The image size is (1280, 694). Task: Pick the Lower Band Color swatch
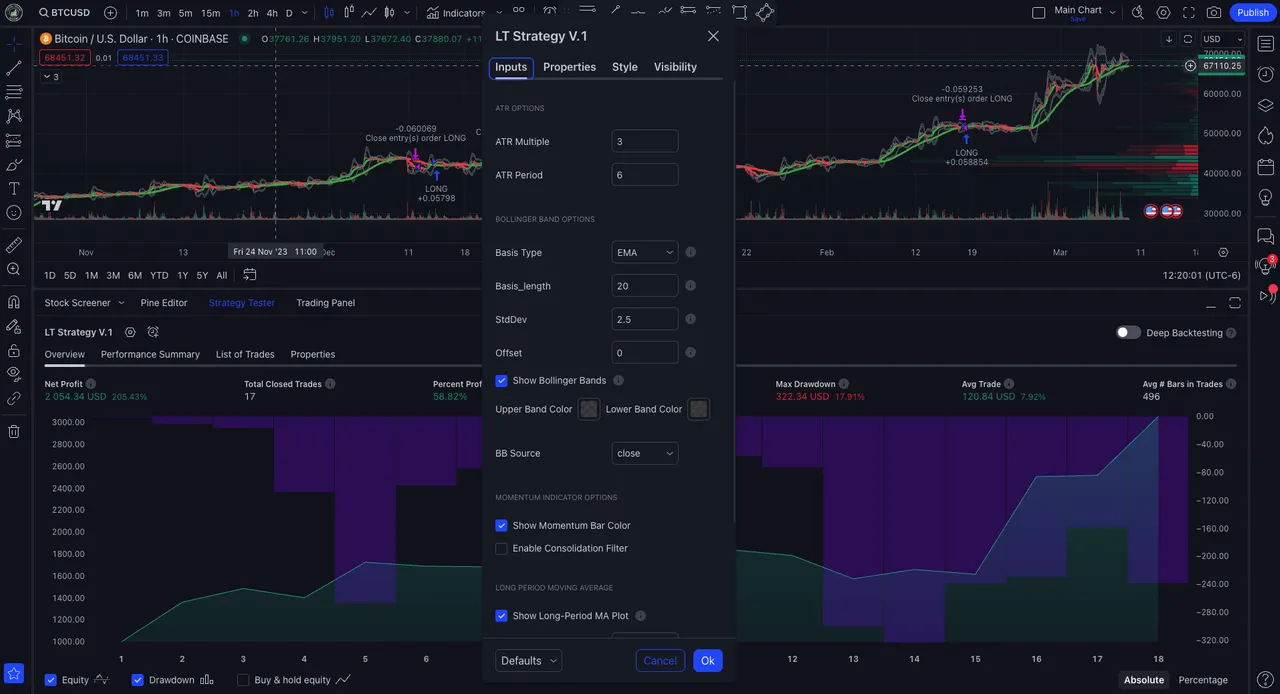point(699,409)
